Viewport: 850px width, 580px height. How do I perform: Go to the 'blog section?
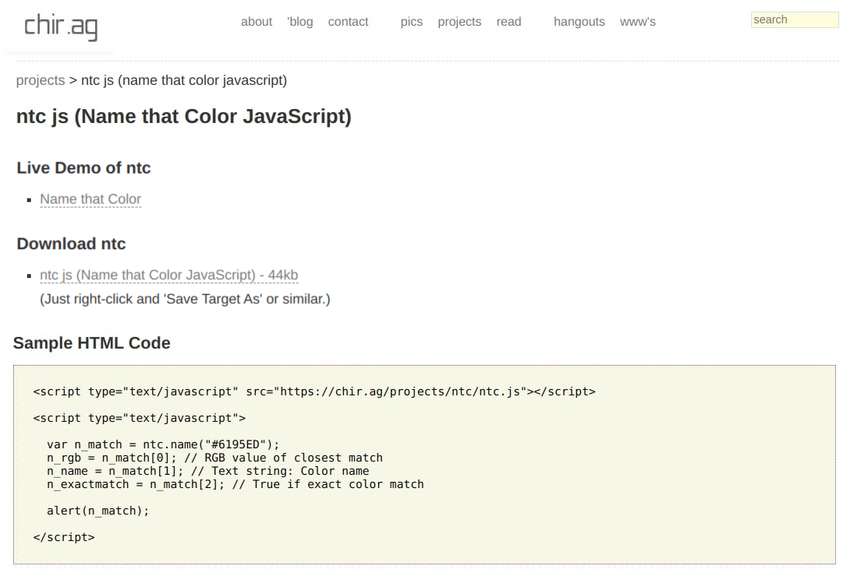tap(300, 22)
